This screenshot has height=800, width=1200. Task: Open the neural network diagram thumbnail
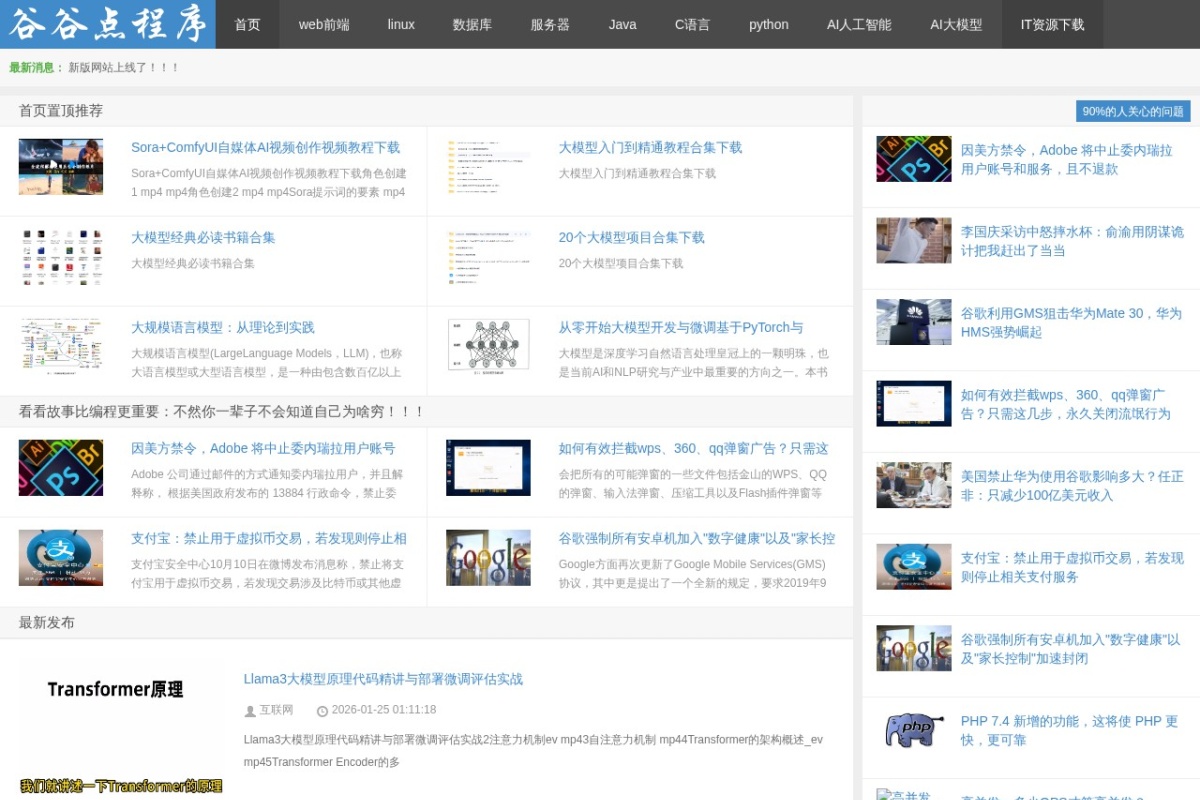(488, 347)
